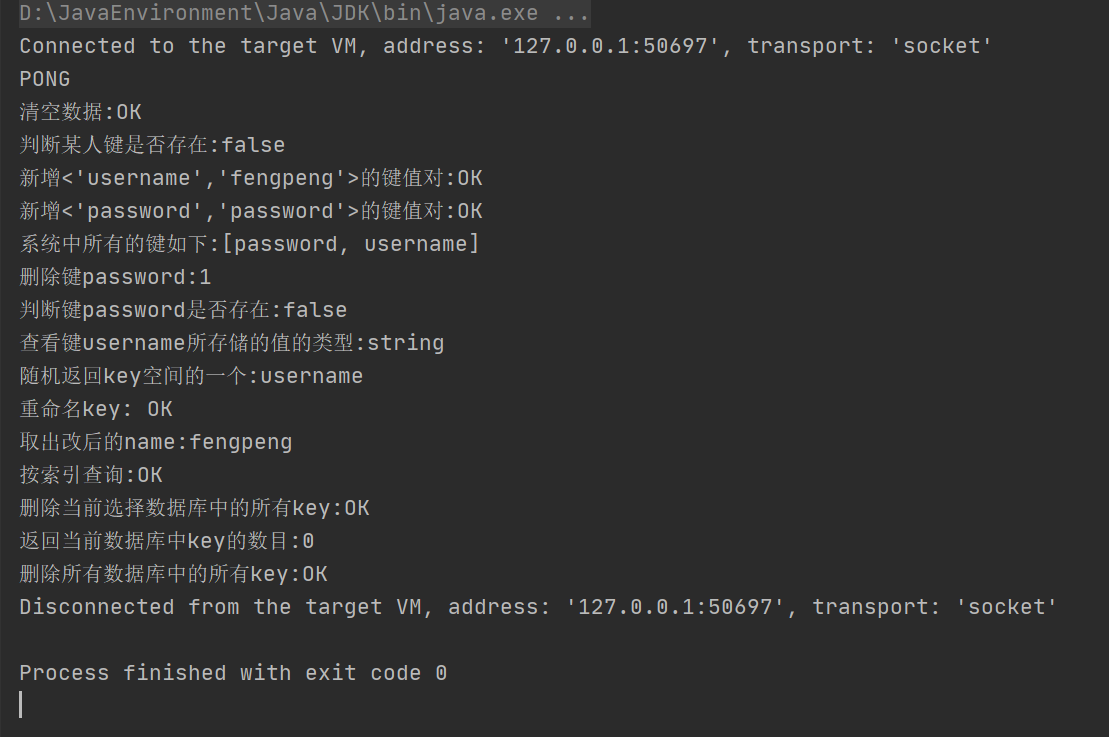Click the '删除当前选择数据库中的所有key:OK' line

coord(194,508)
